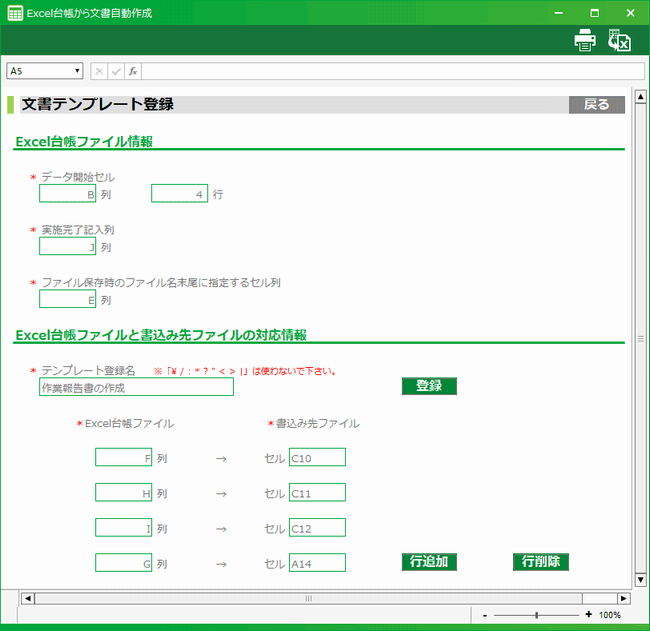Image resolution: width=650 pixels, height=631 pixels.
Task: Click the 登録 button
Action: 429,386
